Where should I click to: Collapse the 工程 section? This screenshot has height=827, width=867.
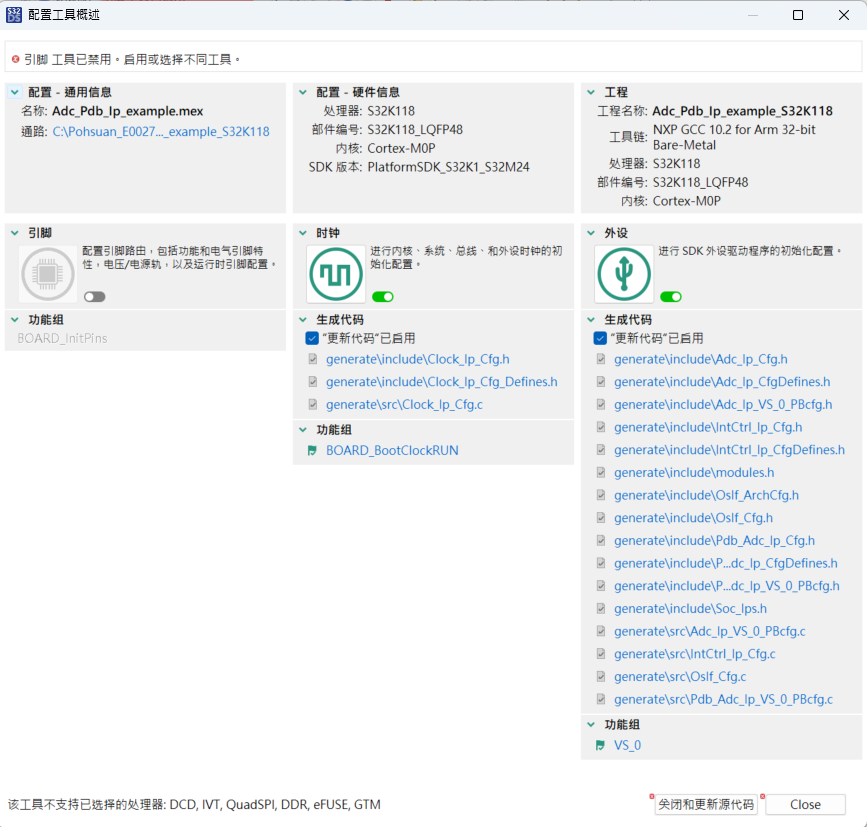click(x=589, y=91)
